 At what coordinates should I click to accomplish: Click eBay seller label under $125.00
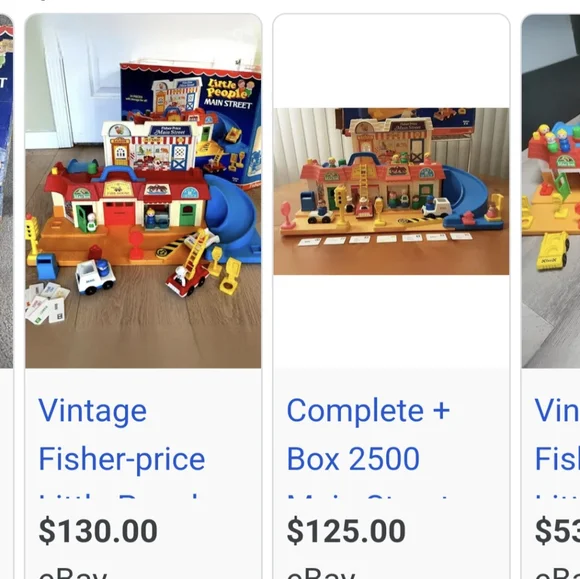click(x=321, y=573)
